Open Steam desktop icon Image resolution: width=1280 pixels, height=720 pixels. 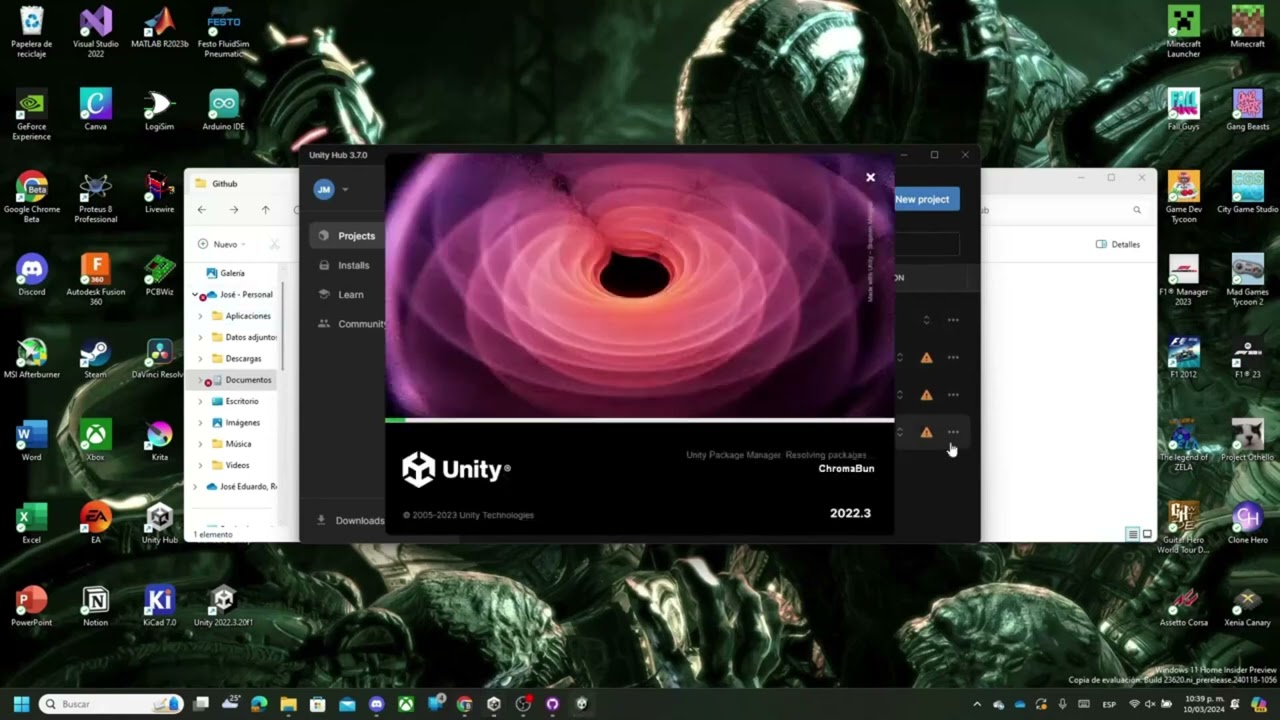[x=95, y=358]
